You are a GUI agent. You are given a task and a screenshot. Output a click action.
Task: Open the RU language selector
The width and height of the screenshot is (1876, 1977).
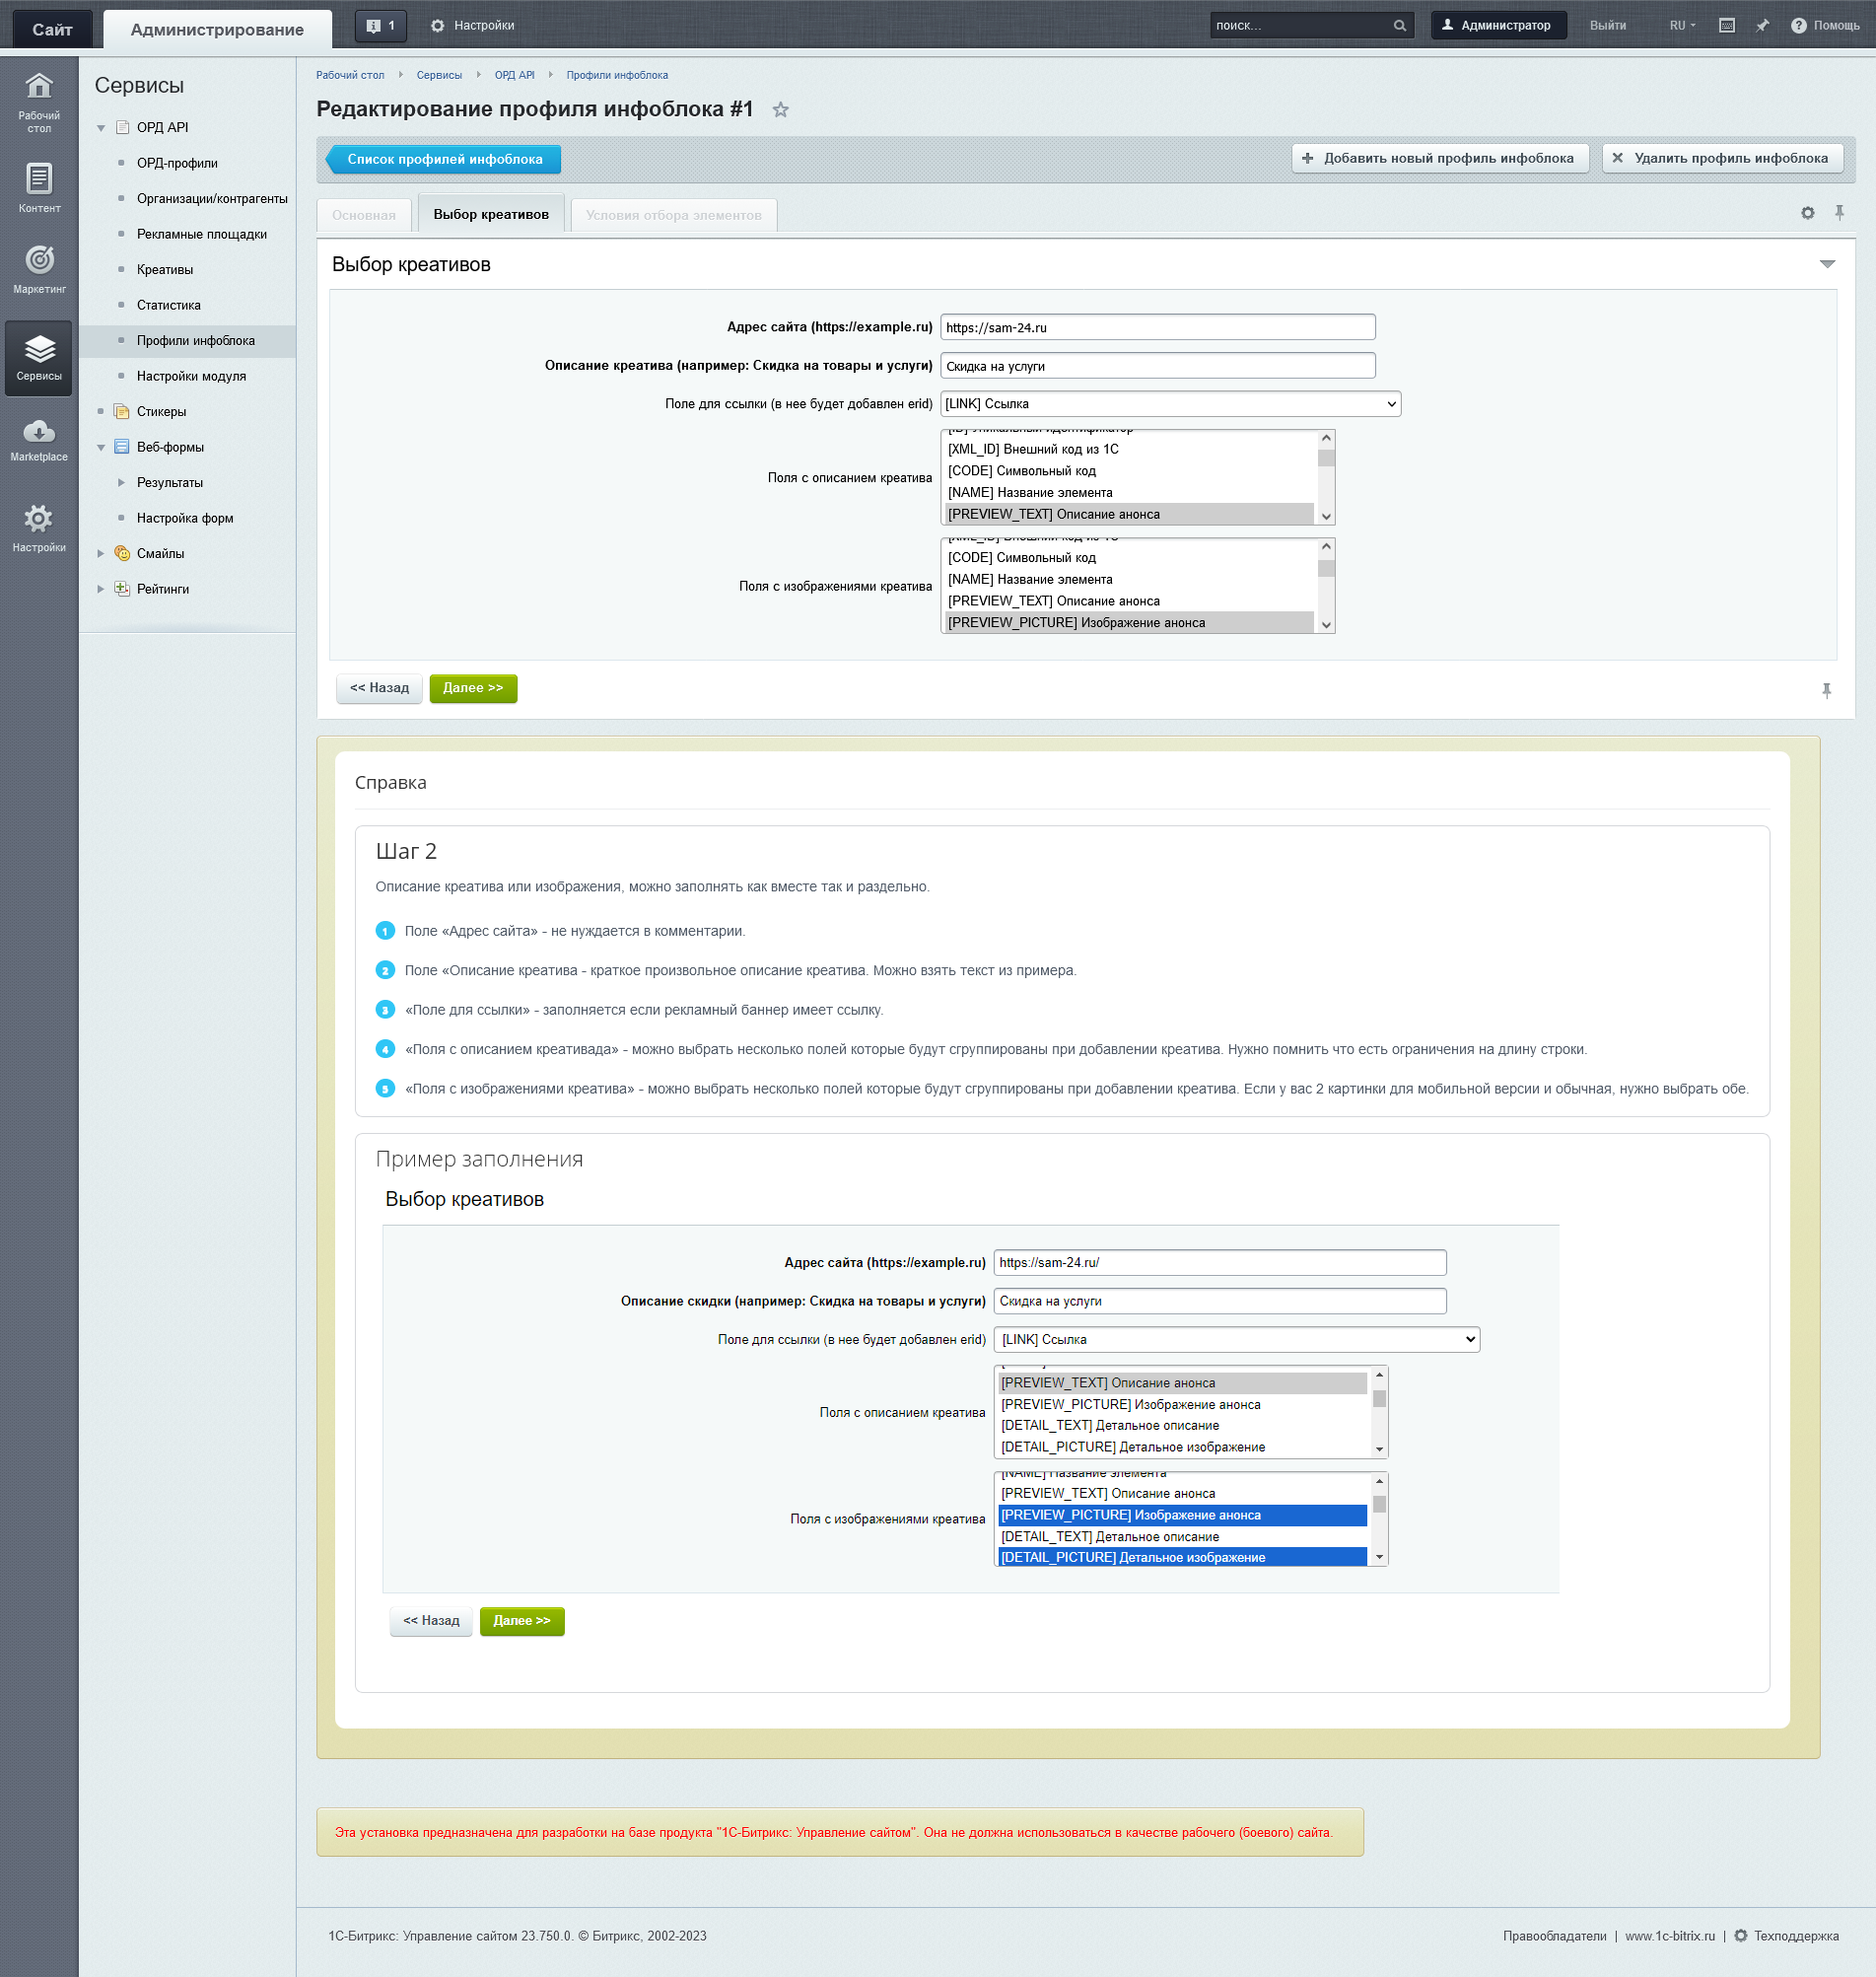click(1682, 26)
